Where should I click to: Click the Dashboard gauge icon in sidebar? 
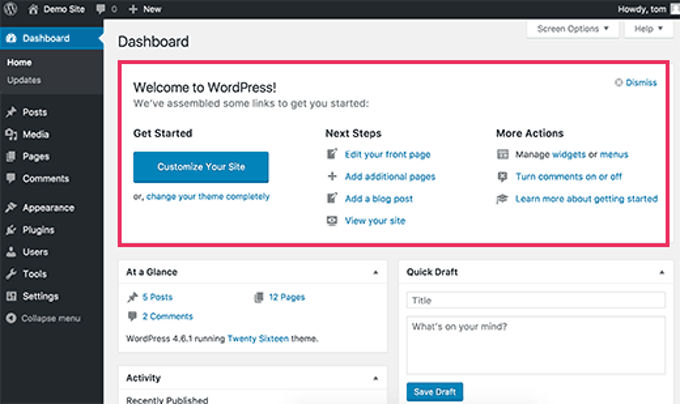11,38
